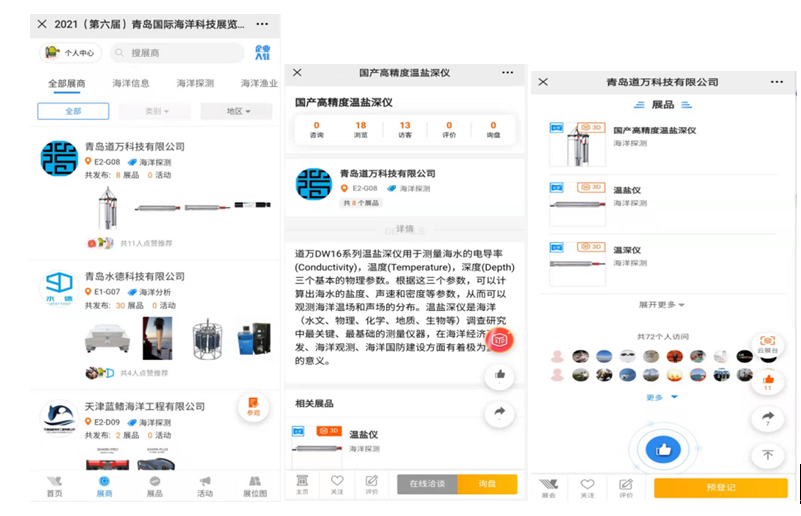Select the 全部展商 tab
The image size is (801, 516).
[x=67, y=83]
